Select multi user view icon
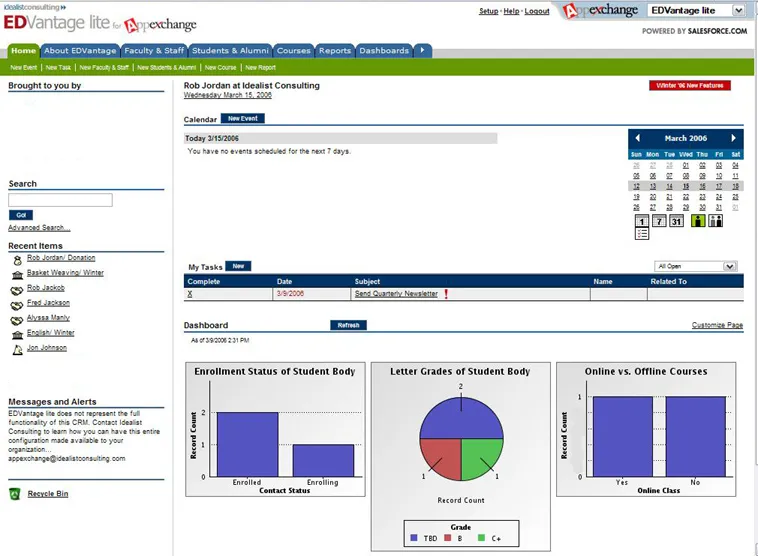The width and height of the screenshot is (758, 556). click(x=715, y=221)
